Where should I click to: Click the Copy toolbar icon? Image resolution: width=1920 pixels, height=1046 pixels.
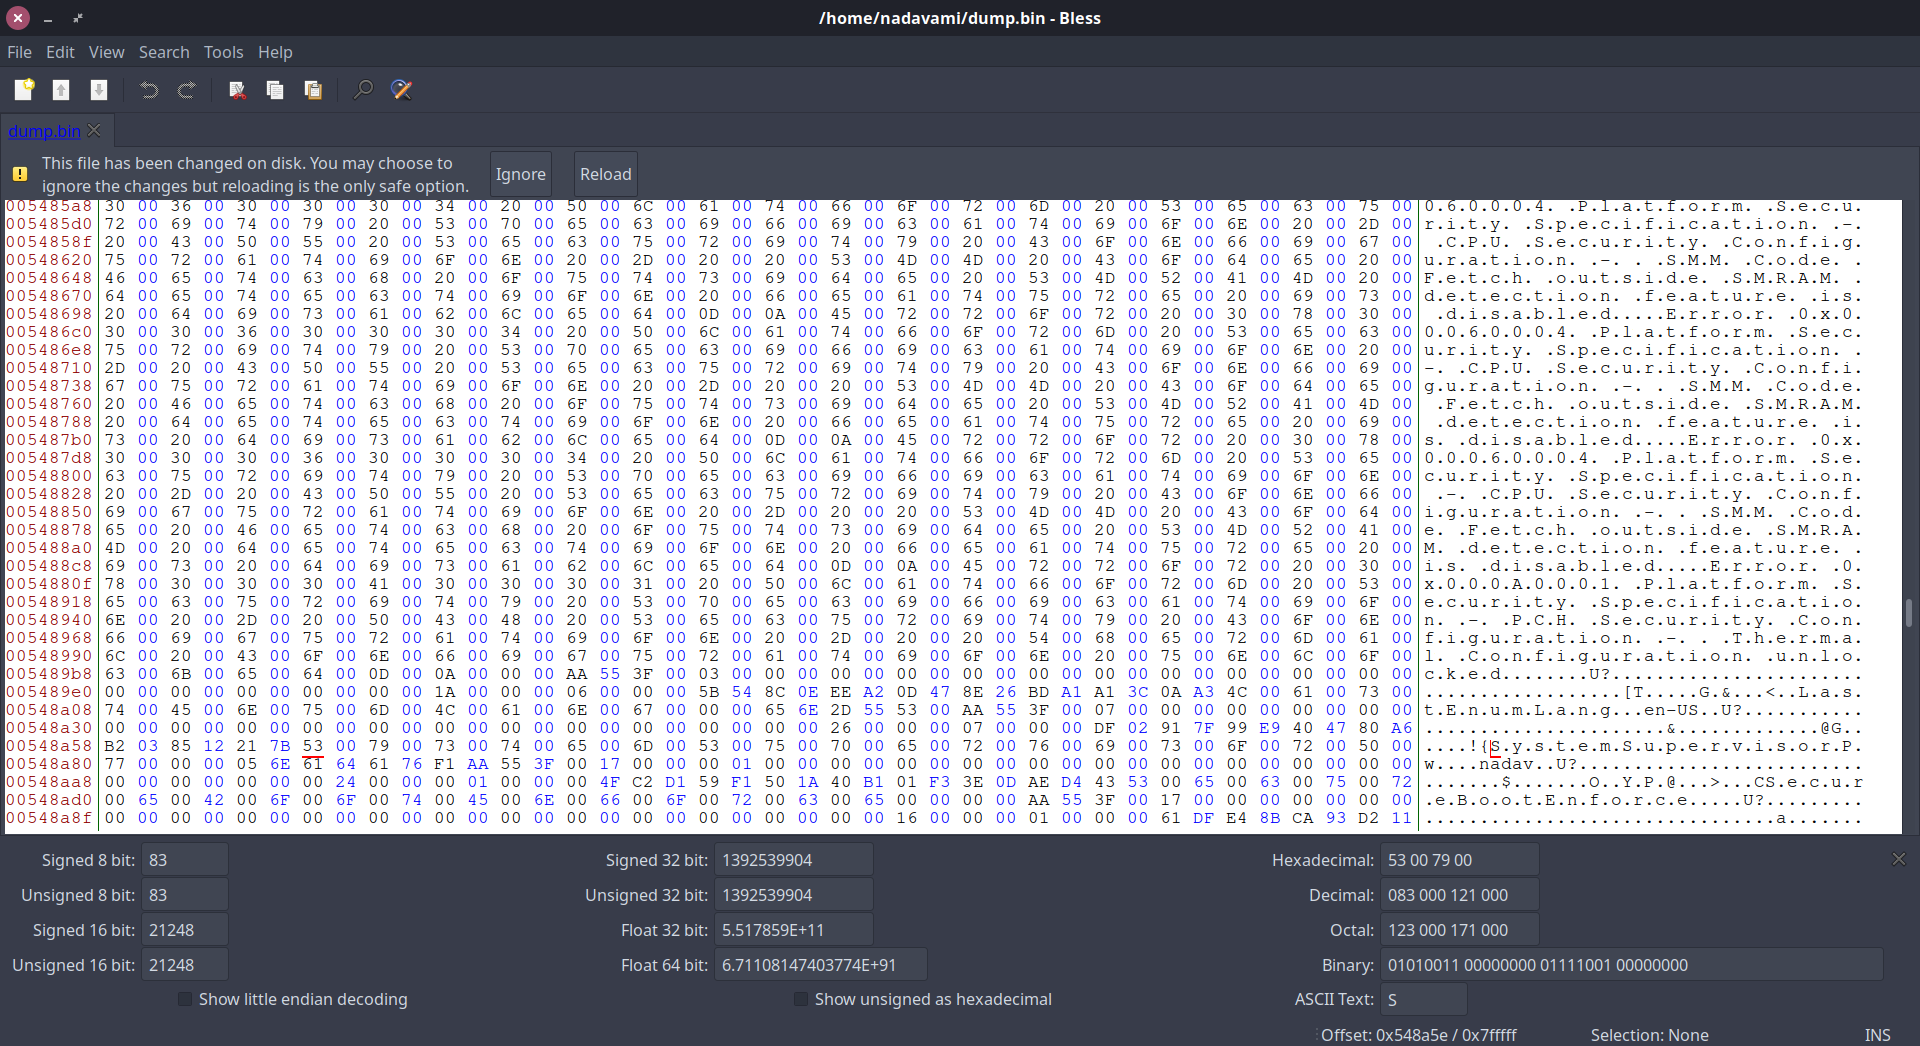(275, 90)
